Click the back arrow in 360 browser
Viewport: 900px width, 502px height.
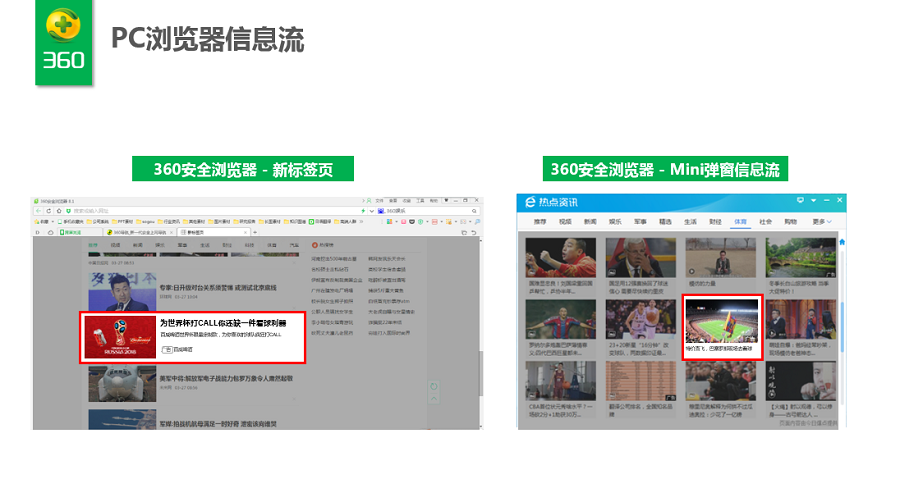click(x=38, y=211)
